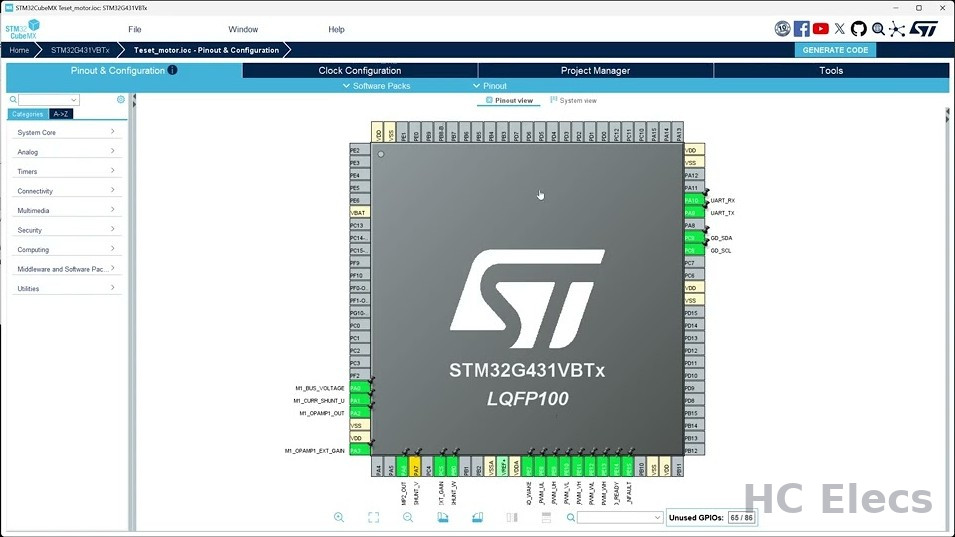Switch to Pinout view
This screenshot has width=955, height=537.
point(509,100)
